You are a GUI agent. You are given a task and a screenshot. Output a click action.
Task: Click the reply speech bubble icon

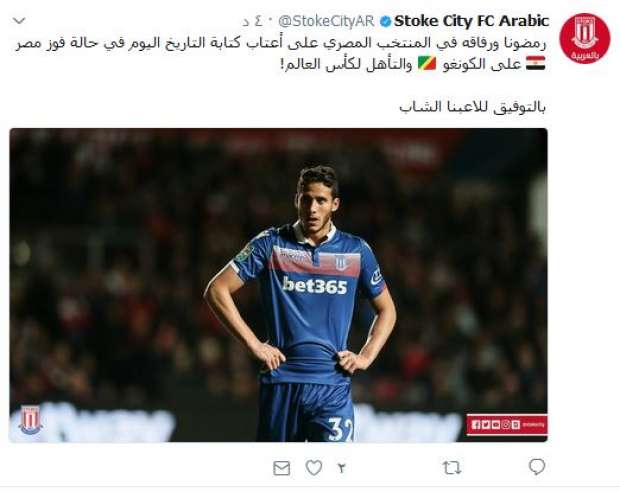(537, 467)
